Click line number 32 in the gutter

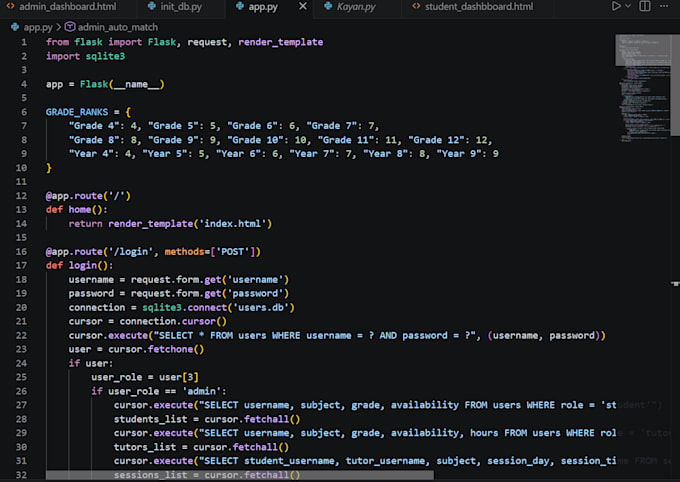point(21,475)
